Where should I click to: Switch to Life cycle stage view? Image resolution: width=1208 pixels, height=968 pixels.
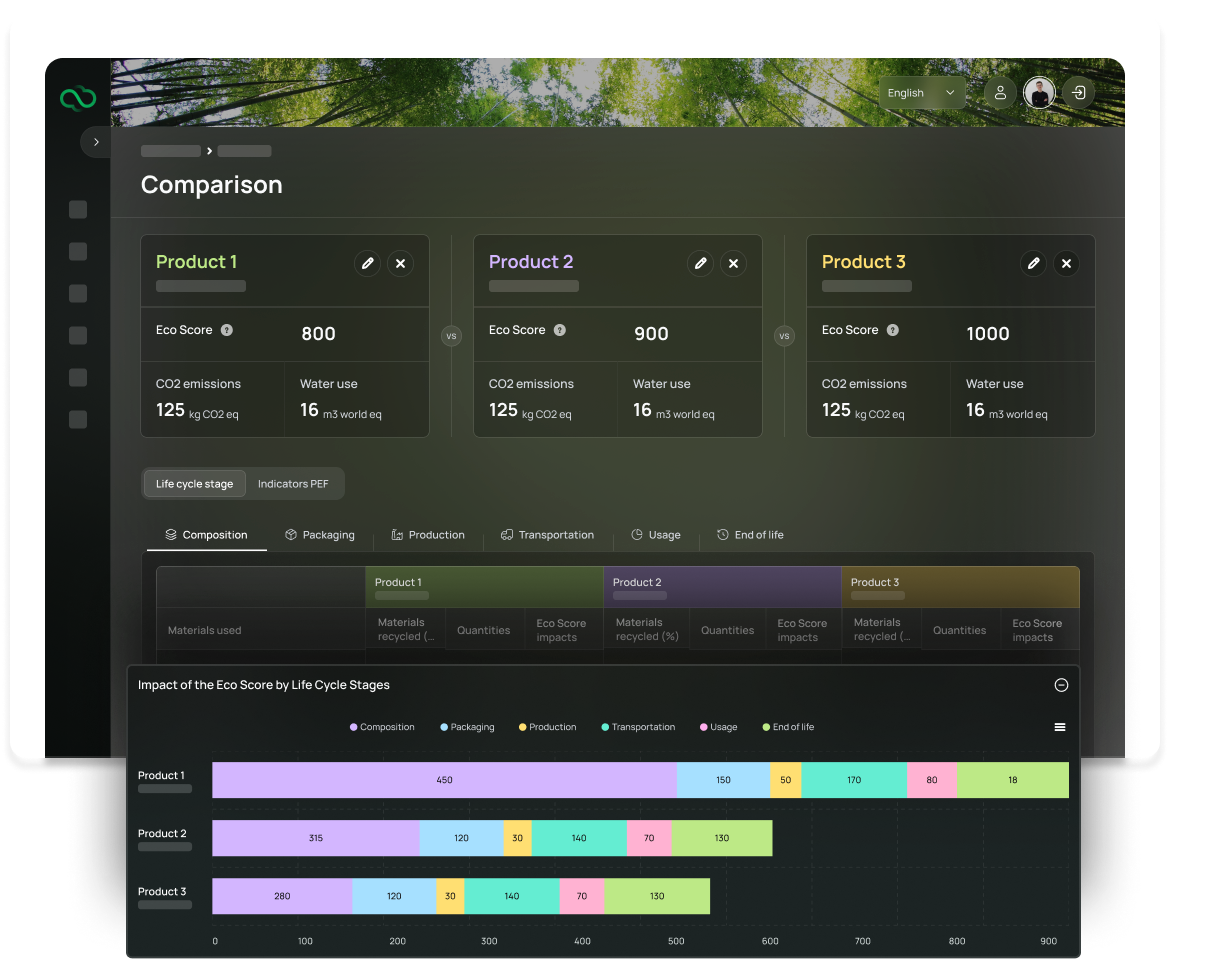194,484
